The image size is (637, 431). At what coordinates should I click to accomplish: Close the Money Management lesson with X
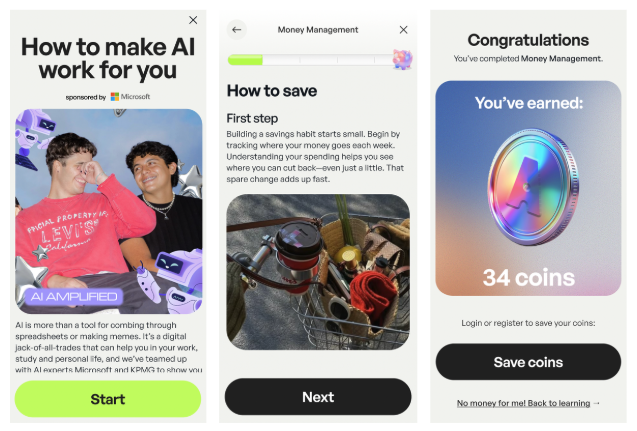[x=403, y=30]
